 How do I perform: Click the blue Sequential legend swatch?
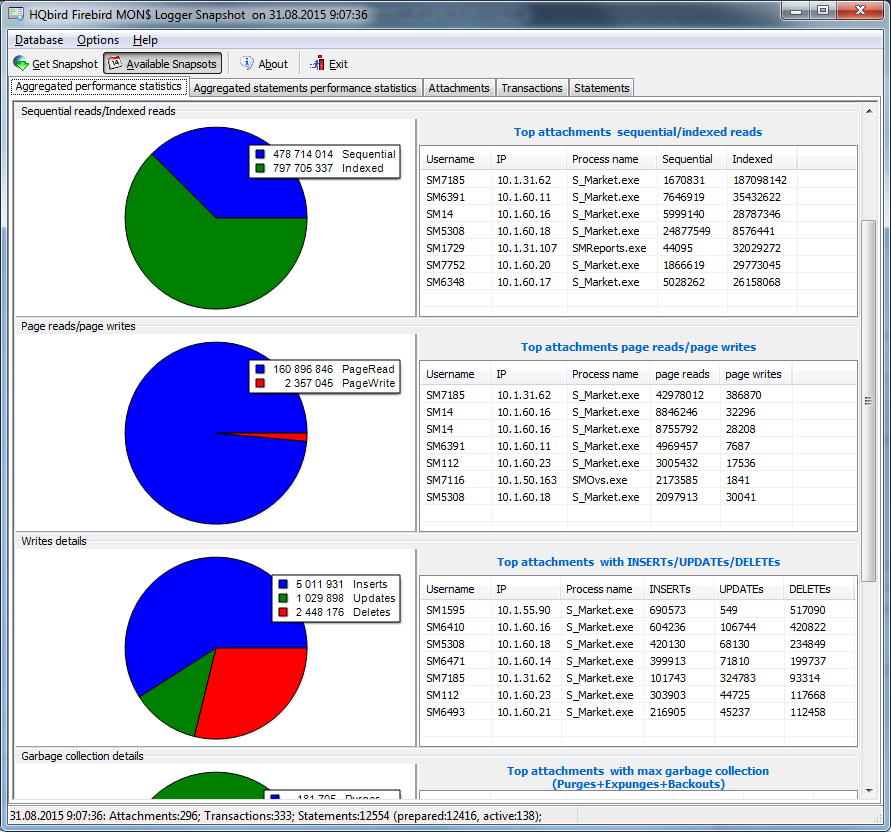[261, 155]
